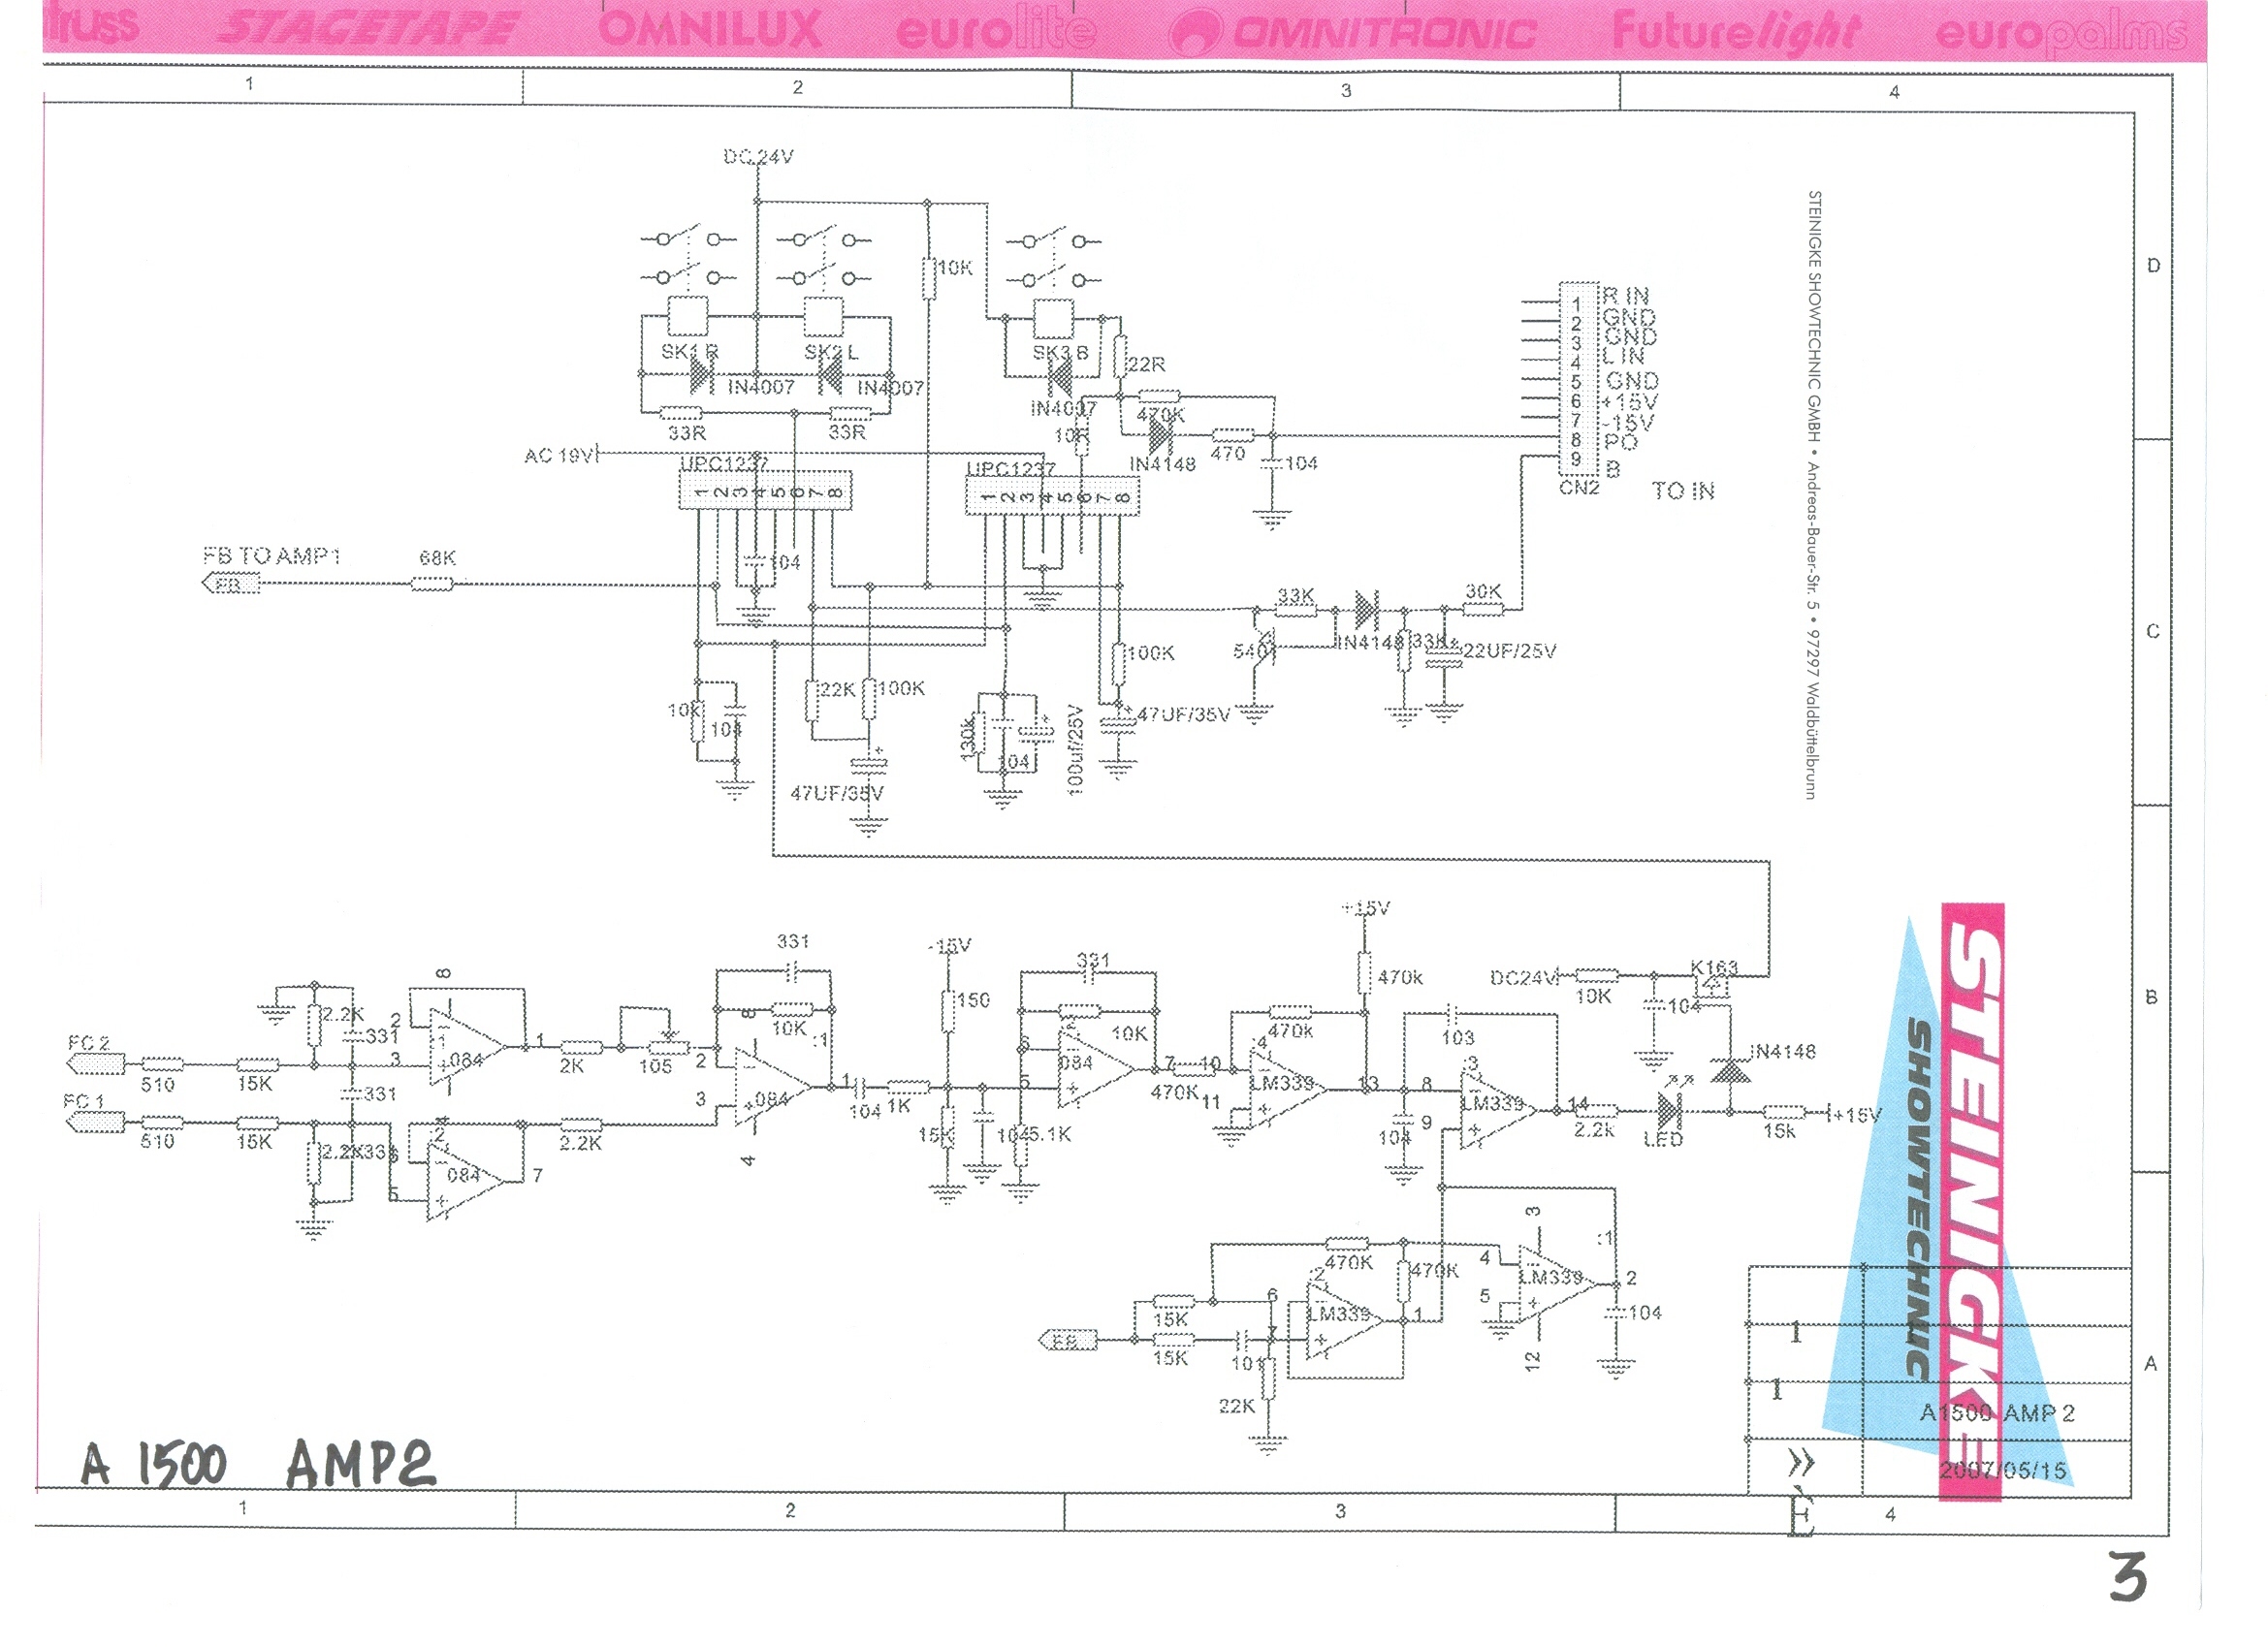Click the OMNITRONIC banner logo
The height and width of the screenshot is (1647, 2268).
(1354, 32)
